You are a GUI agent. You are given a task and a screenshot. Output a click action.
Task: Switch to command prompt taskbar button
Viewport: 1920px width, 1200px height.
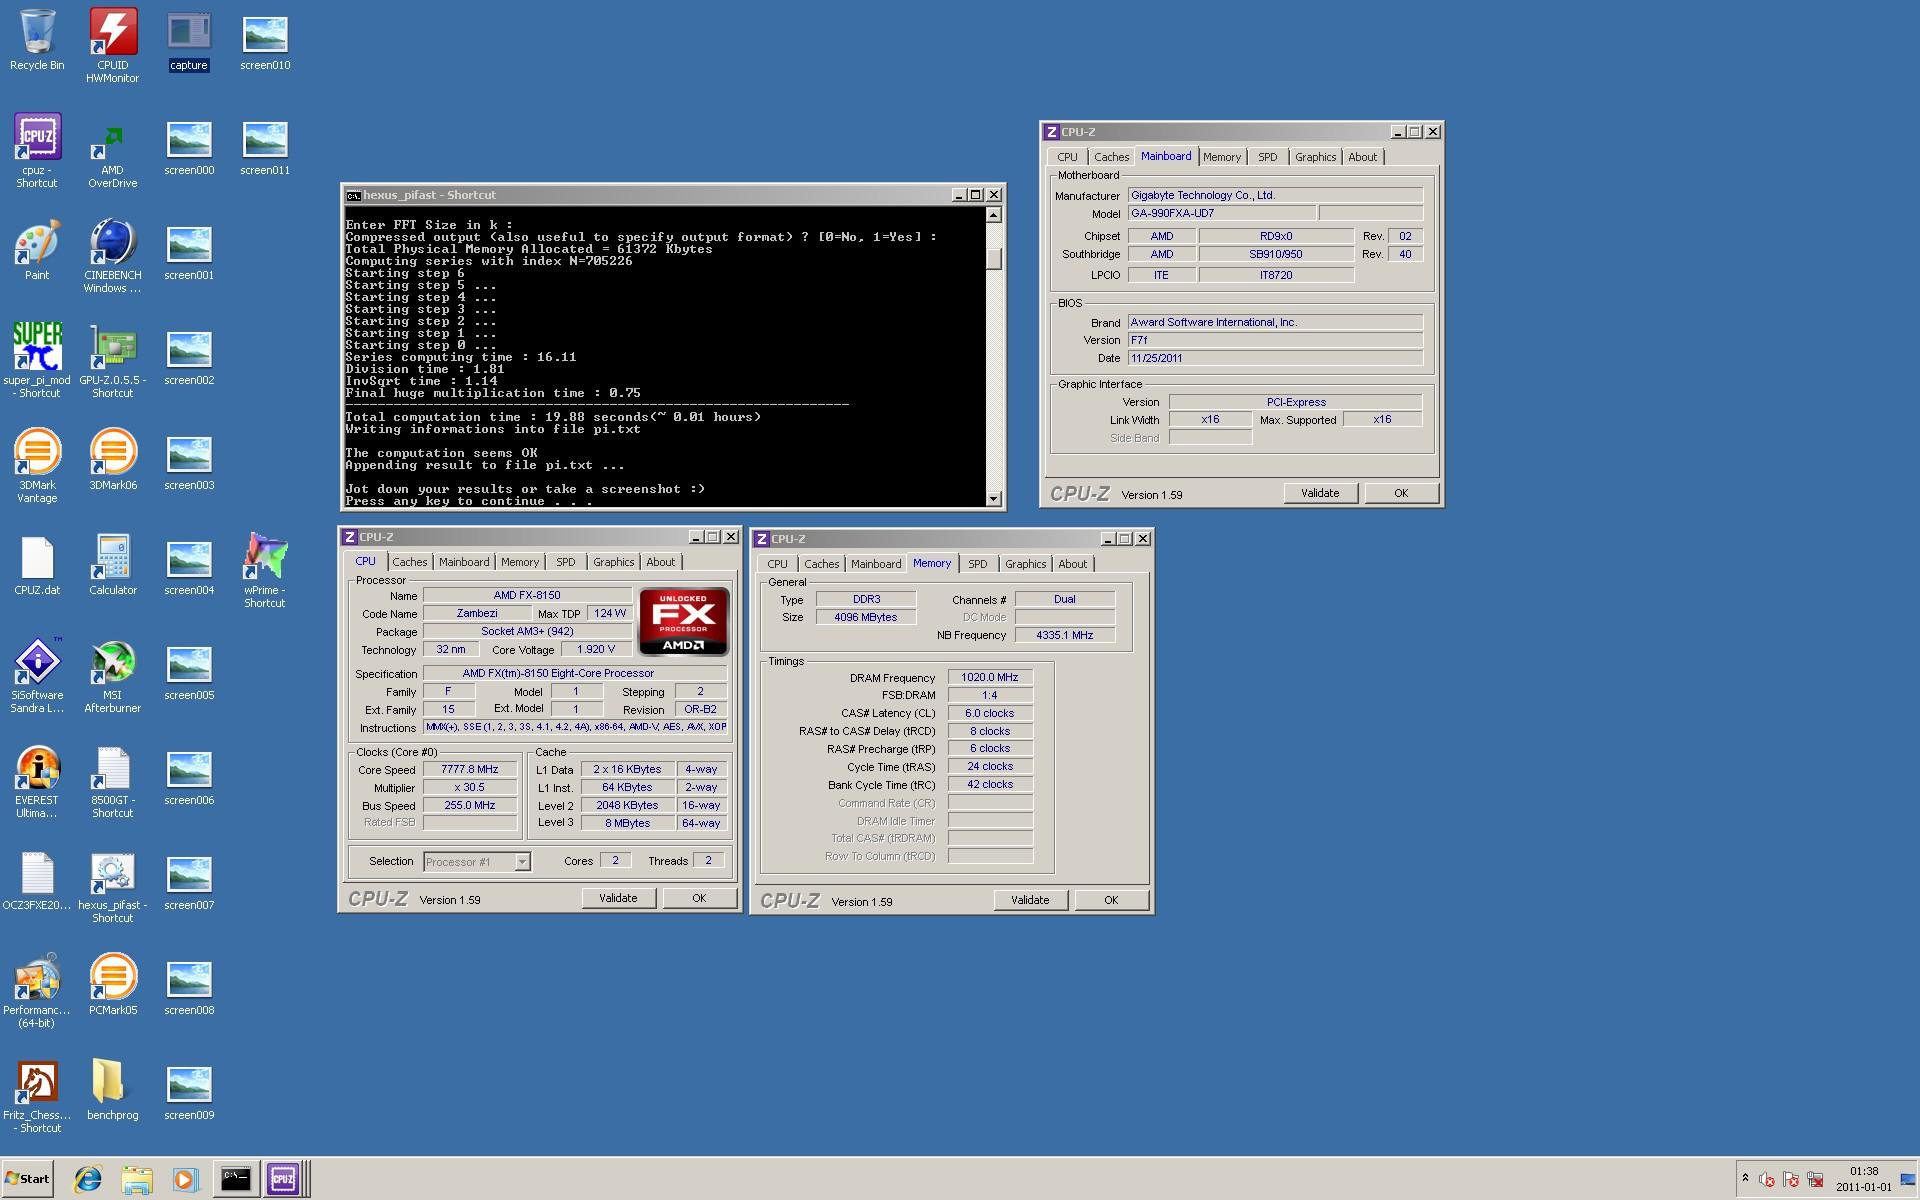[236, 1179]
